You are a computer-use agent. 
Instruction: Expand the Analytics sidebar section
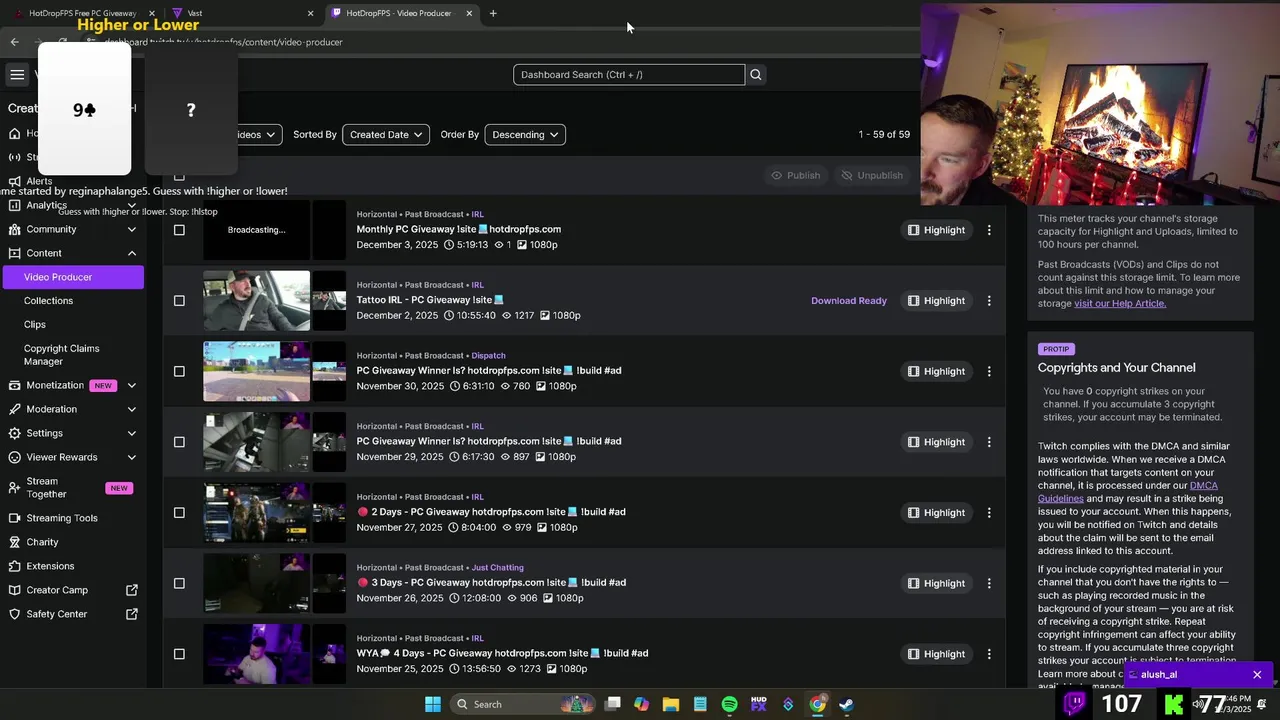pyautogui.click(x=131, y=205)
